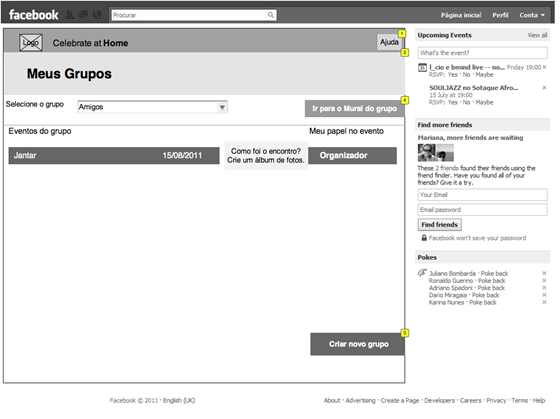Viewport: 560px width, 419px height.
Task: Go to Página inicial
Action: 461,15
